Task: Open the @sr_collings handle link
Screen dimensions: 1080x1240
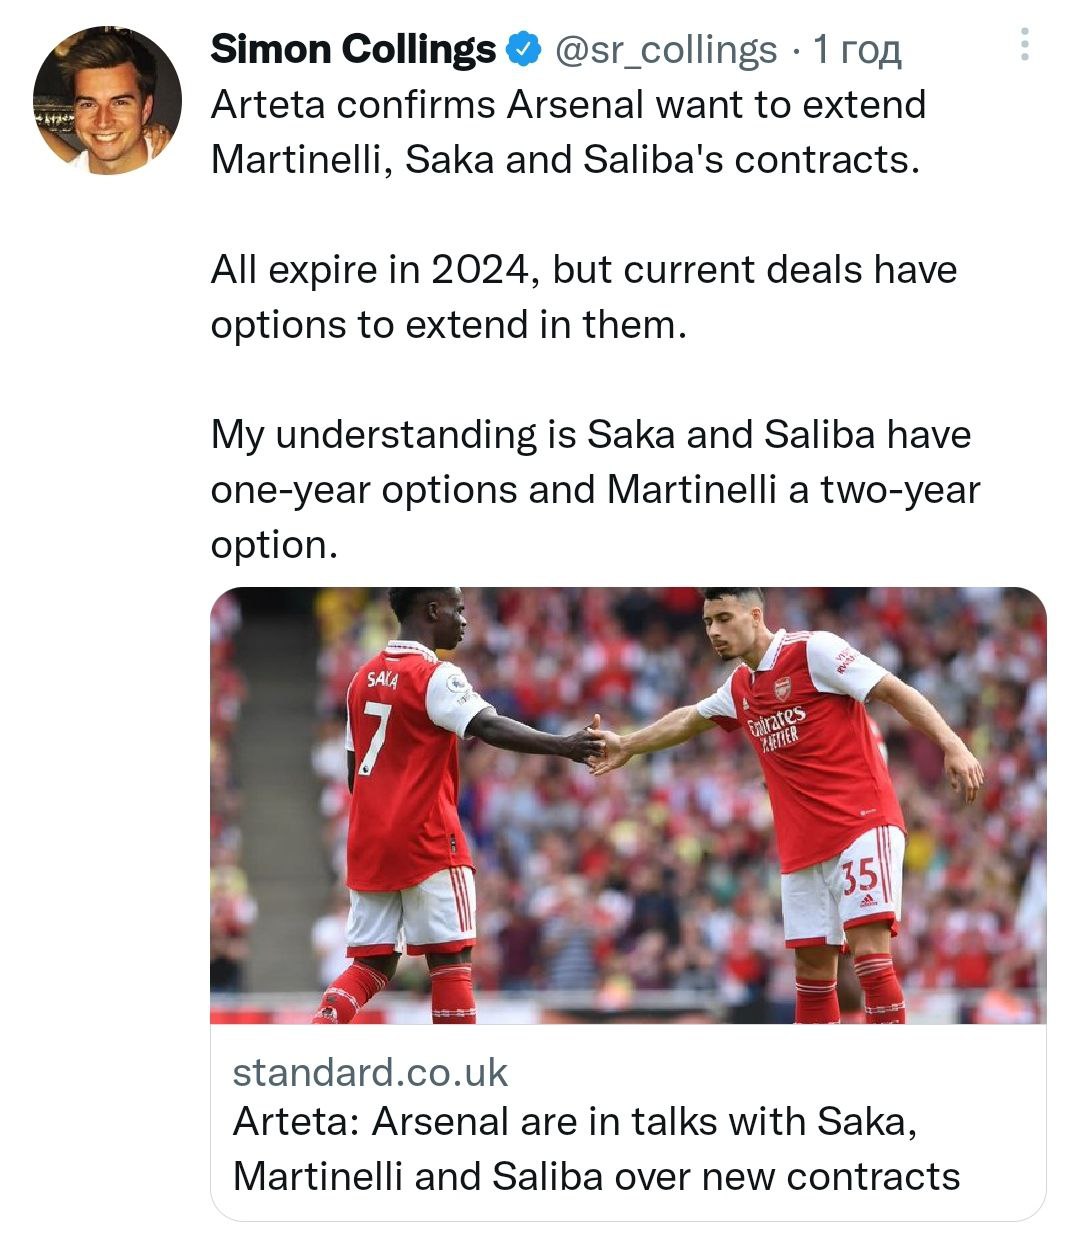Action: tap(665, 48)
